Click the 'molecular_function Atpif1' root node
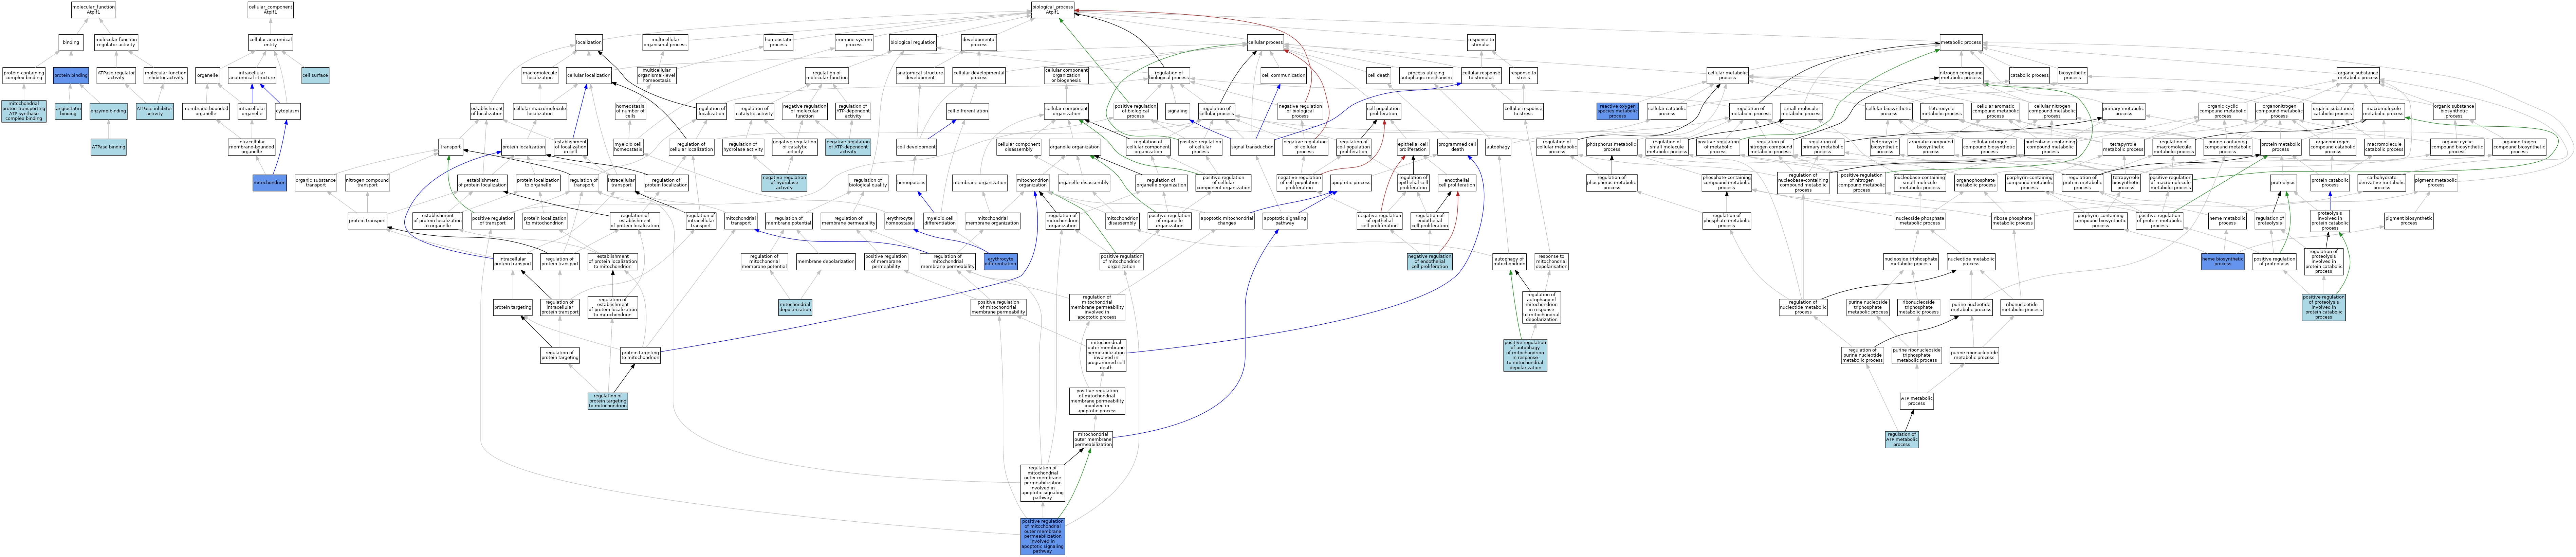The width and height of the screenshot is (2576, 557). click(93, 10)
